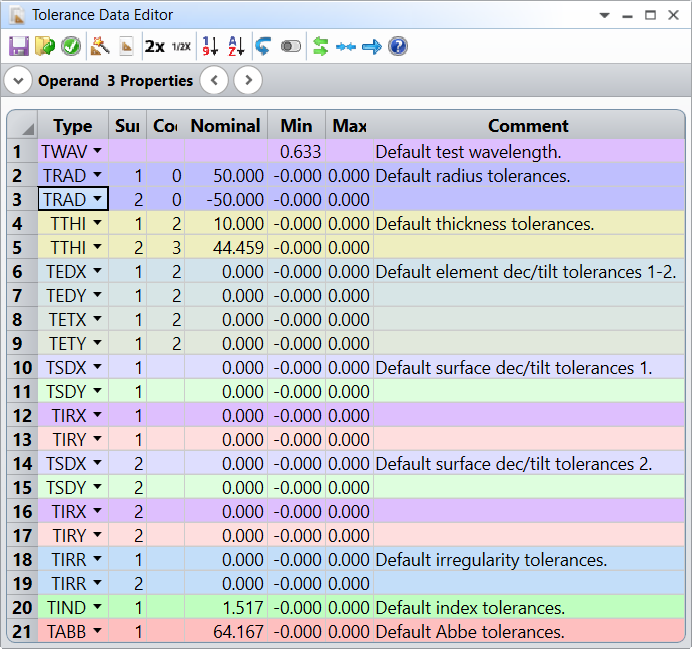692x649 pixels.
Task: Click the green checkmark tolerance check icon
Action: [71, 46]
